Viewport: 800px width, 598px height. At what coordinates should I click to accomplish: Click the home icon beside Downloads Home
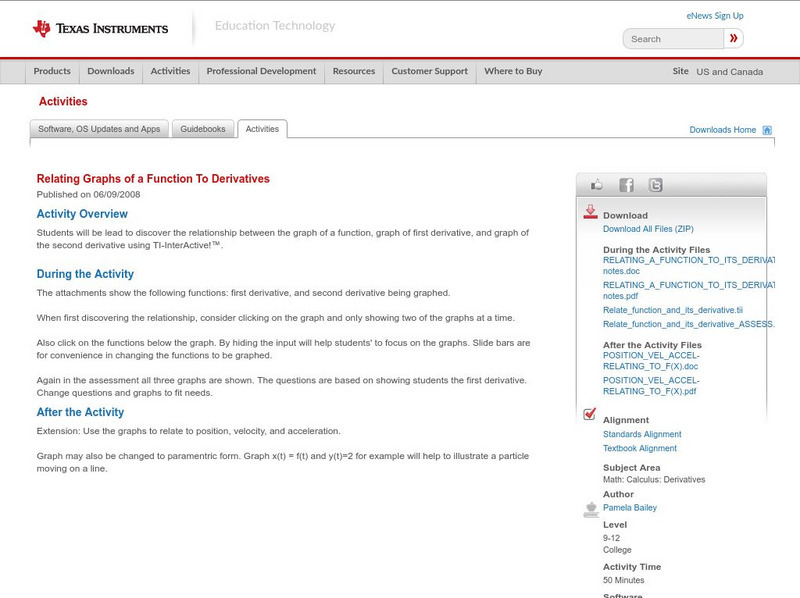point(767,130)
